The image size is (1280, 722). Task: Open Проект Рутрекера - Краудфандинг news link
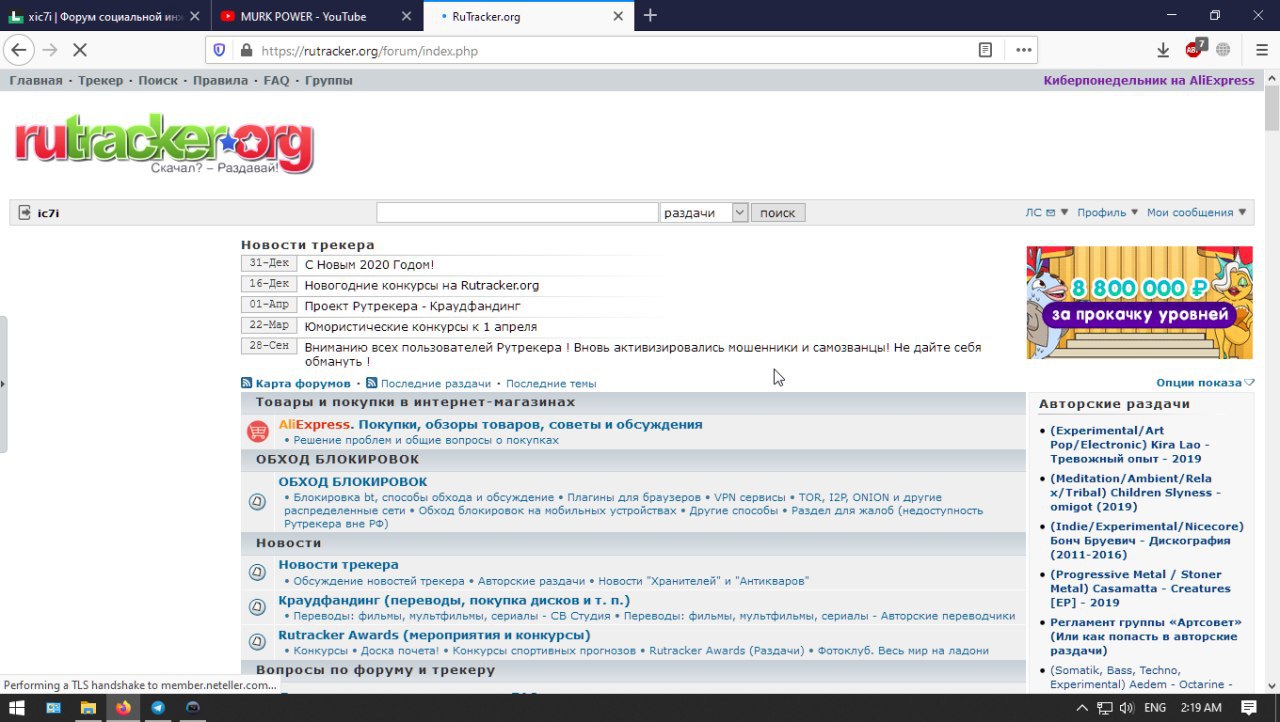412,305
